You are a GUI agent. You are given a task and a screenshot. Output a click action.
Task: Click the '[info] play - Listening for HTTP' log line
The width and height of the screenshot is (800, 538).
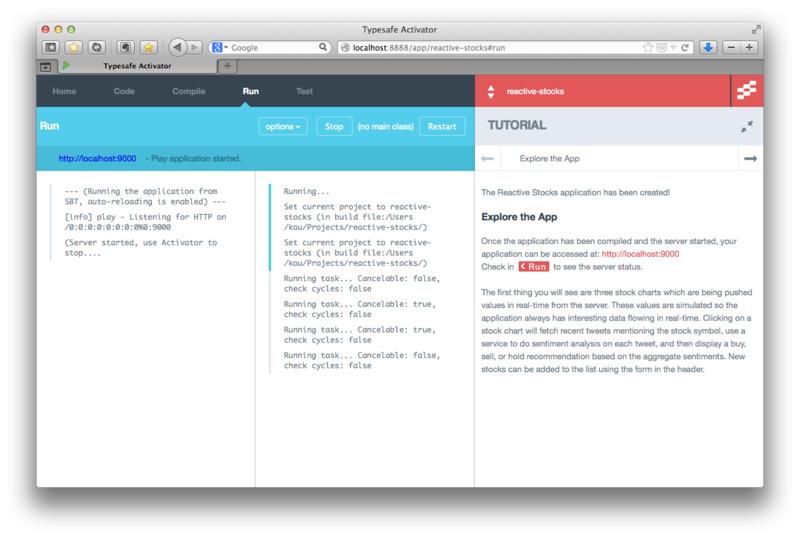145,222
